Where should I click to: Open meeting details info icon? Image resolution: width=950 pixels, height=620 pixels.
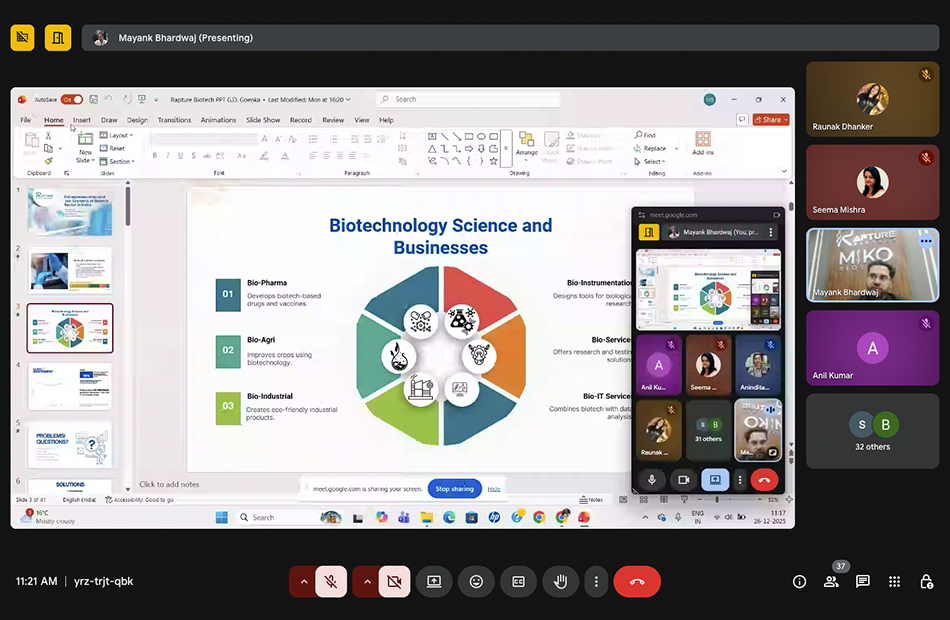coord(799,581)
